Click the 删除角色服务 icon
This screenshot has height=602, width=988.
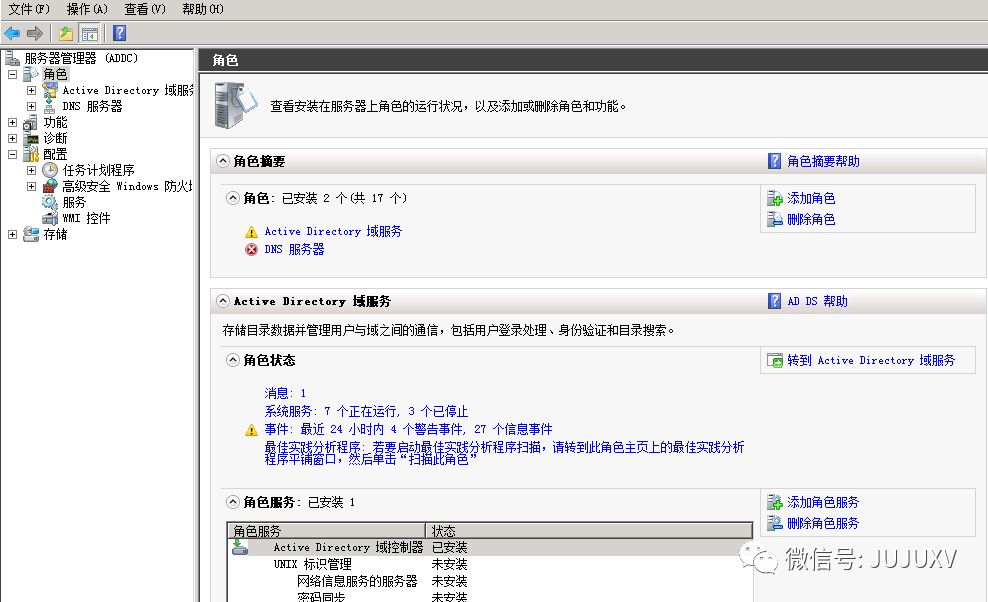[x=774, y=523]
